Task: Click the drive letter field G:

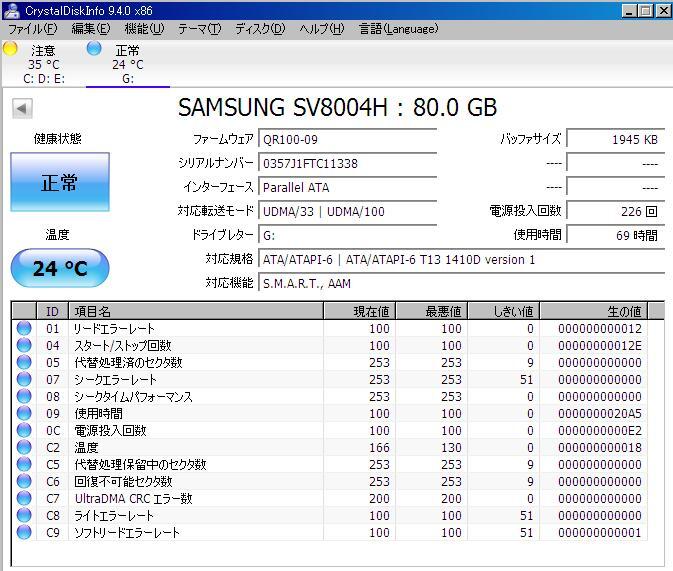Action: pyautogui.click(x=348, y=236)
